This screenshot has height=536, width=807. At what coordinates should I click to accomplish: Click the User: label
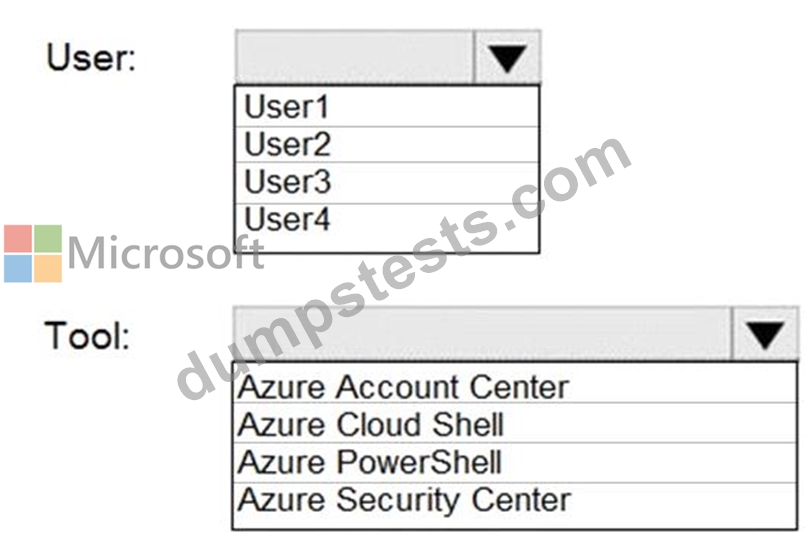(x=91, y=57)
